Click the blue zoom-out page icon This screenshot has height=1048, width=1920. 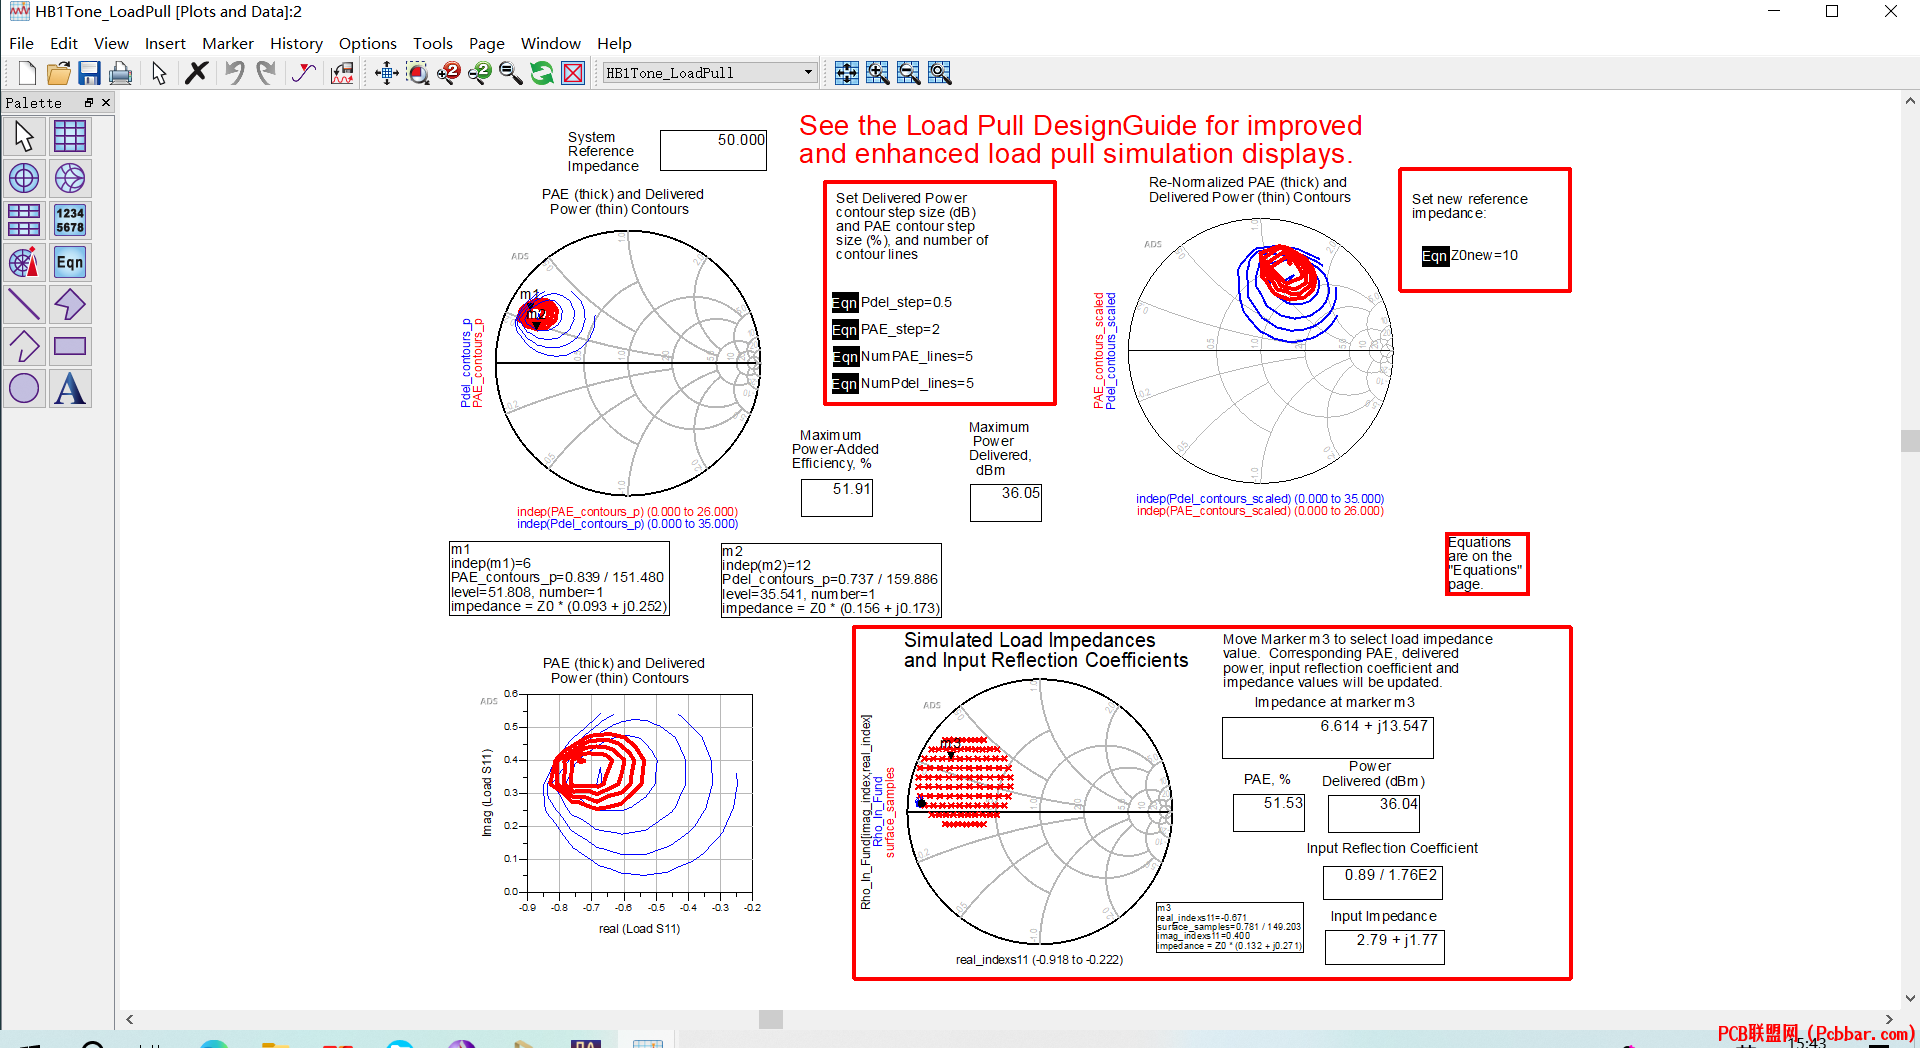click(909, 73)
